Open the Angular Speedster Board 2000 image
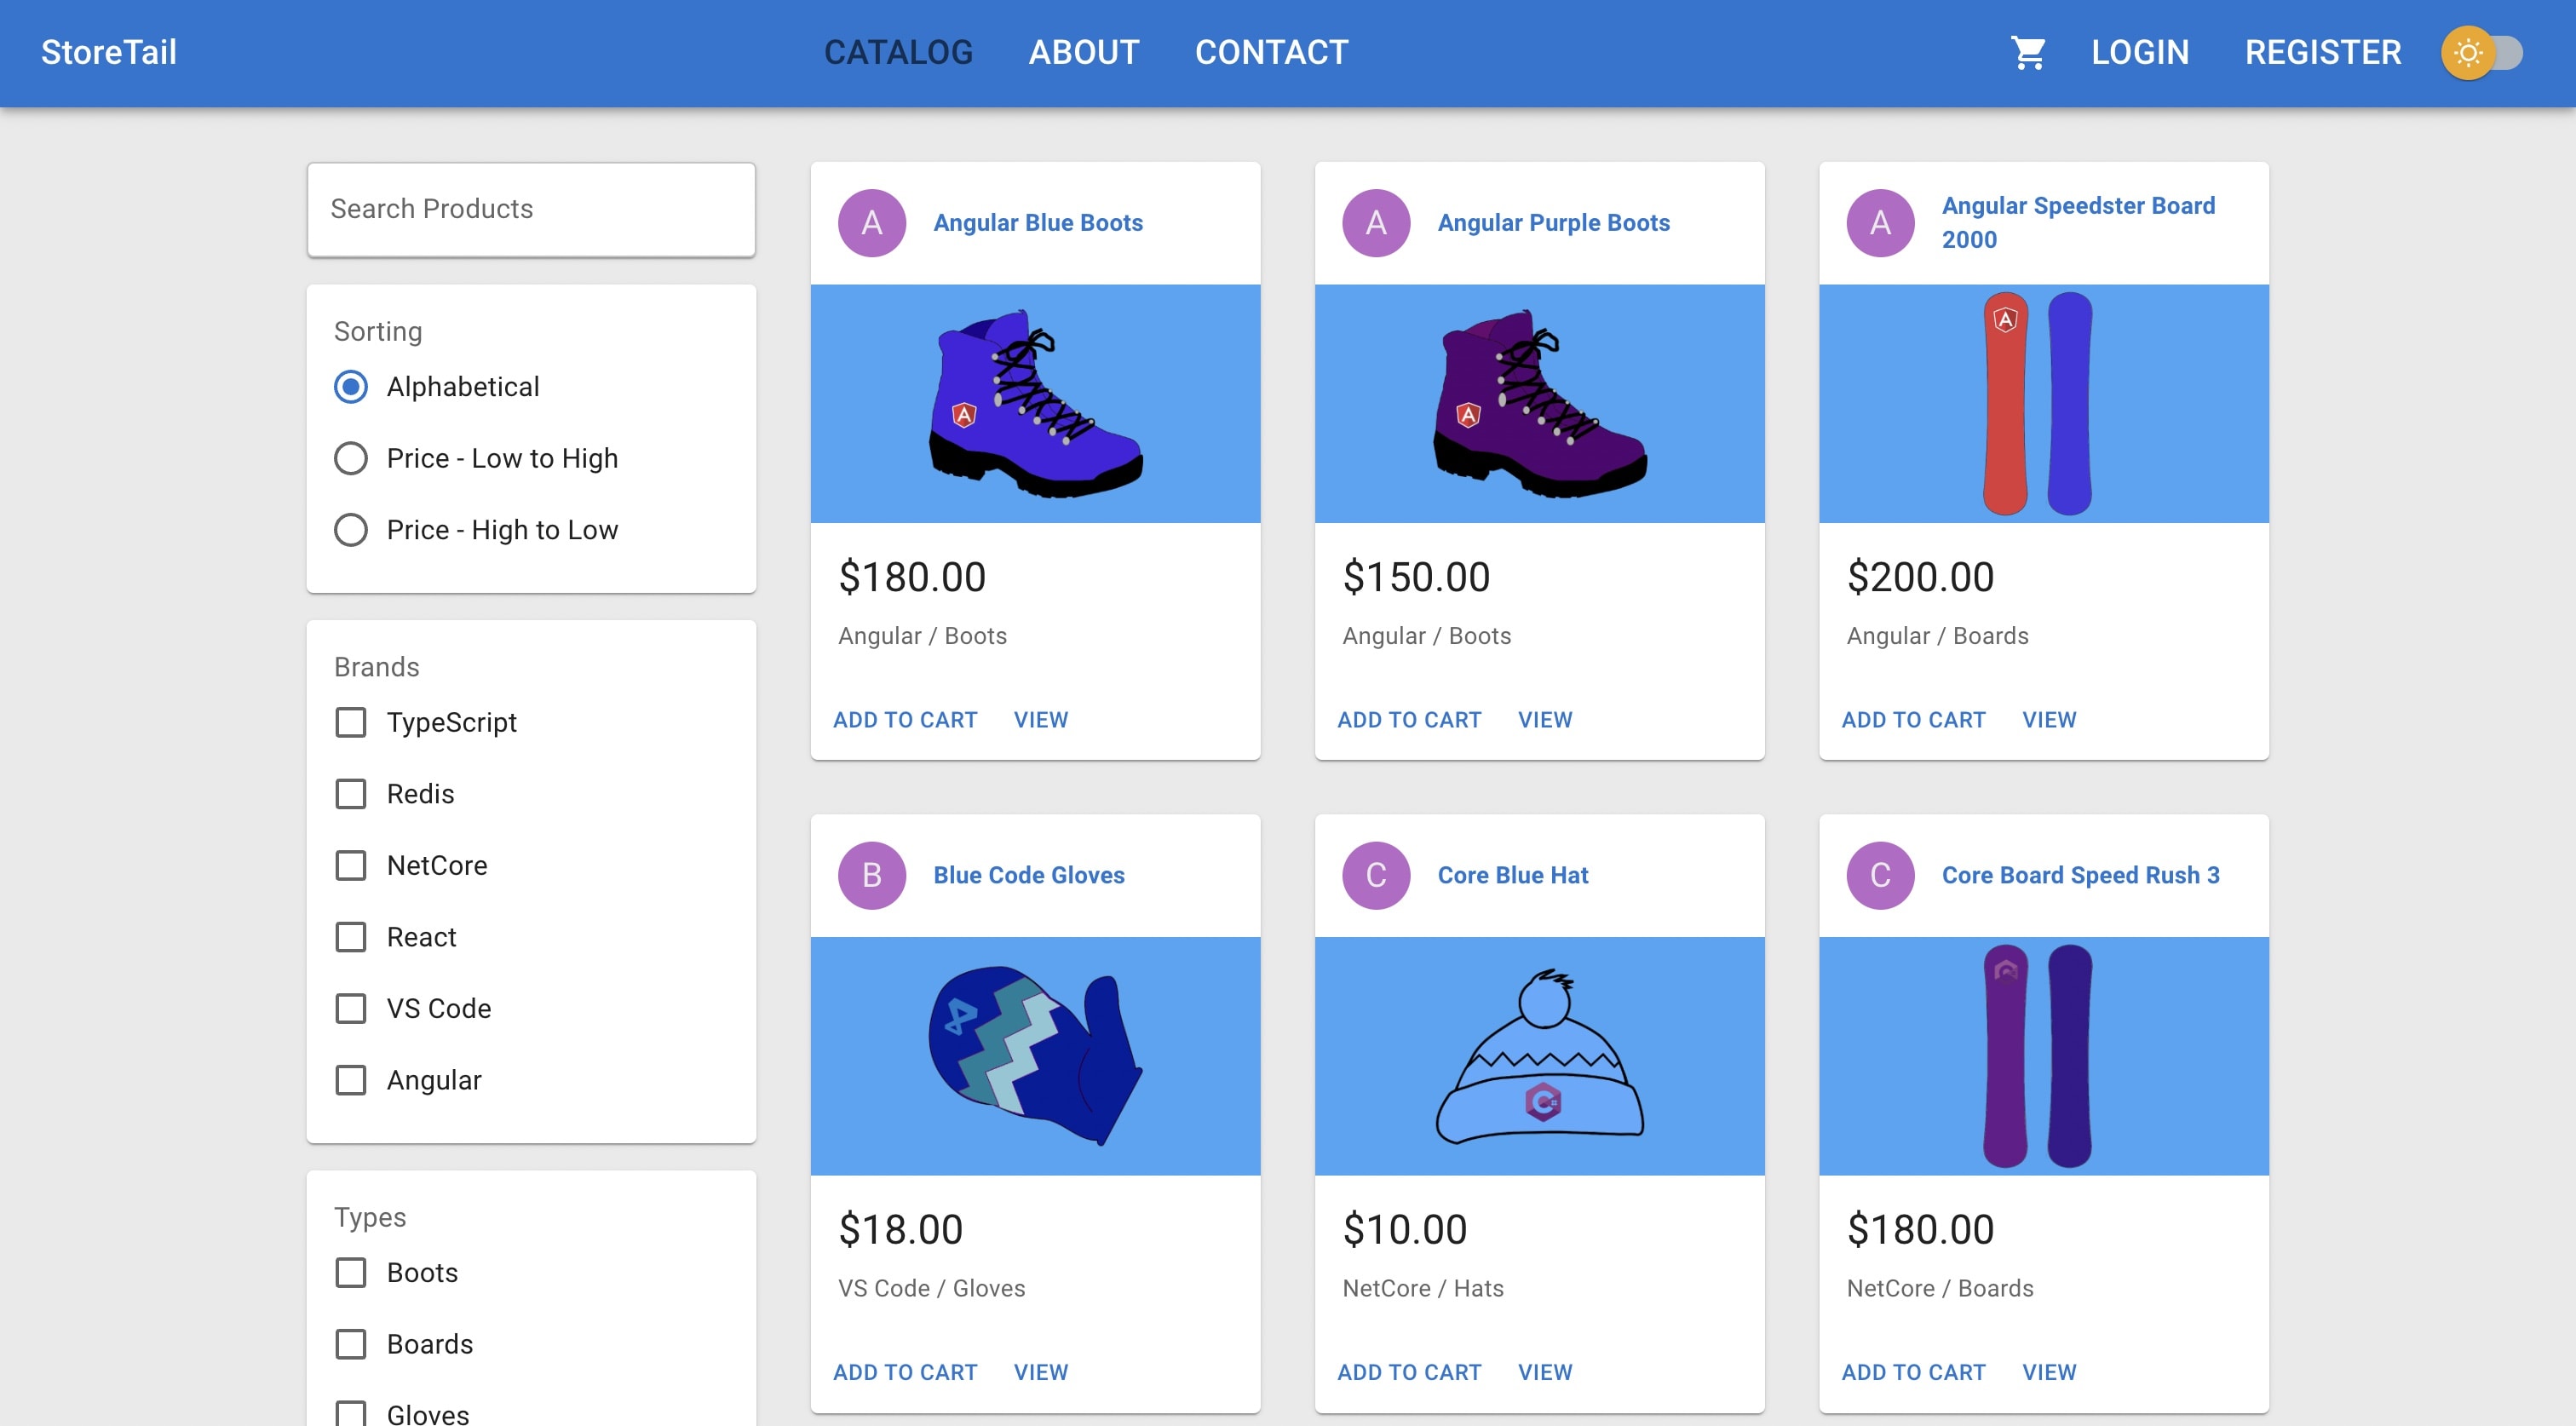This screenshot has width=2576, height=1426. point(2043,404)
